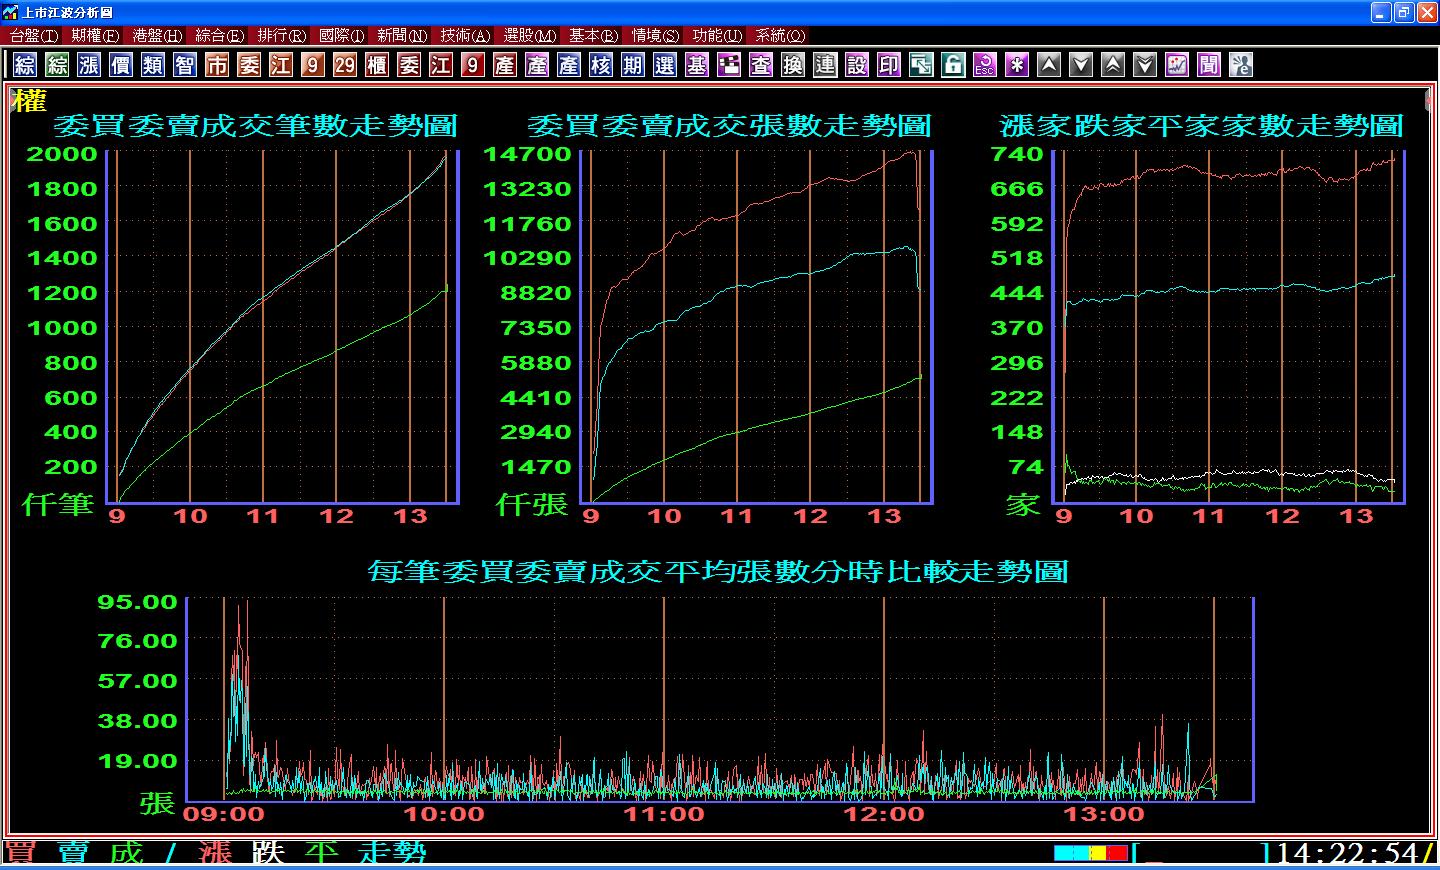Launch the browser 'e' toolbar icon
This screenshot has width=1440, height=870.
pos(1241,65)
